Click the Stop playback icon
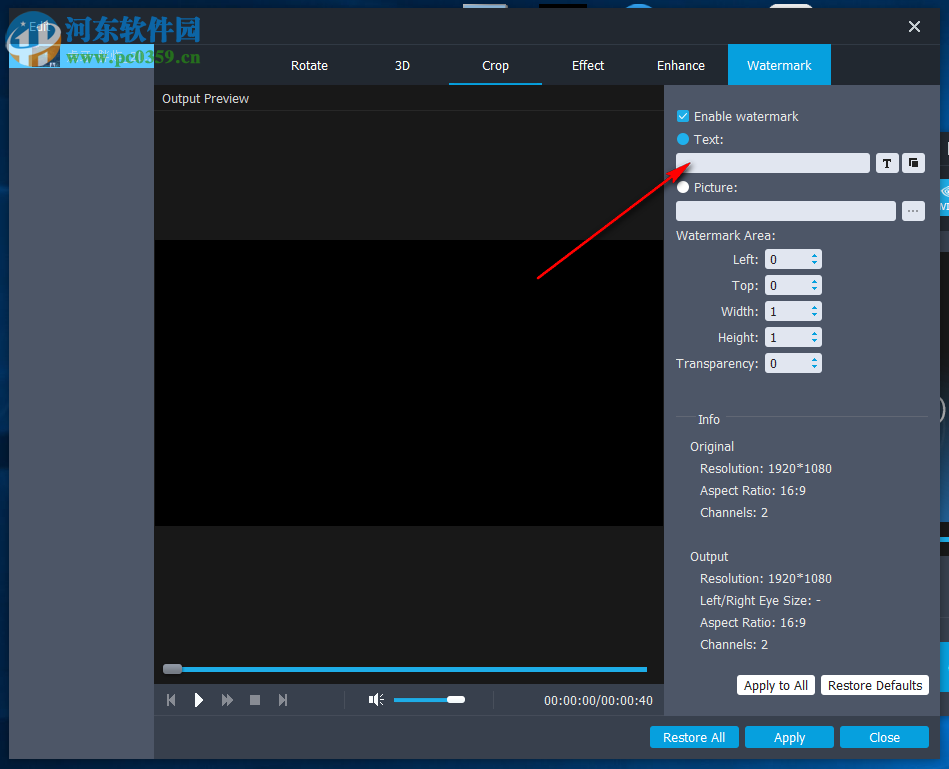The image size is (949, 769). (254, 699)
